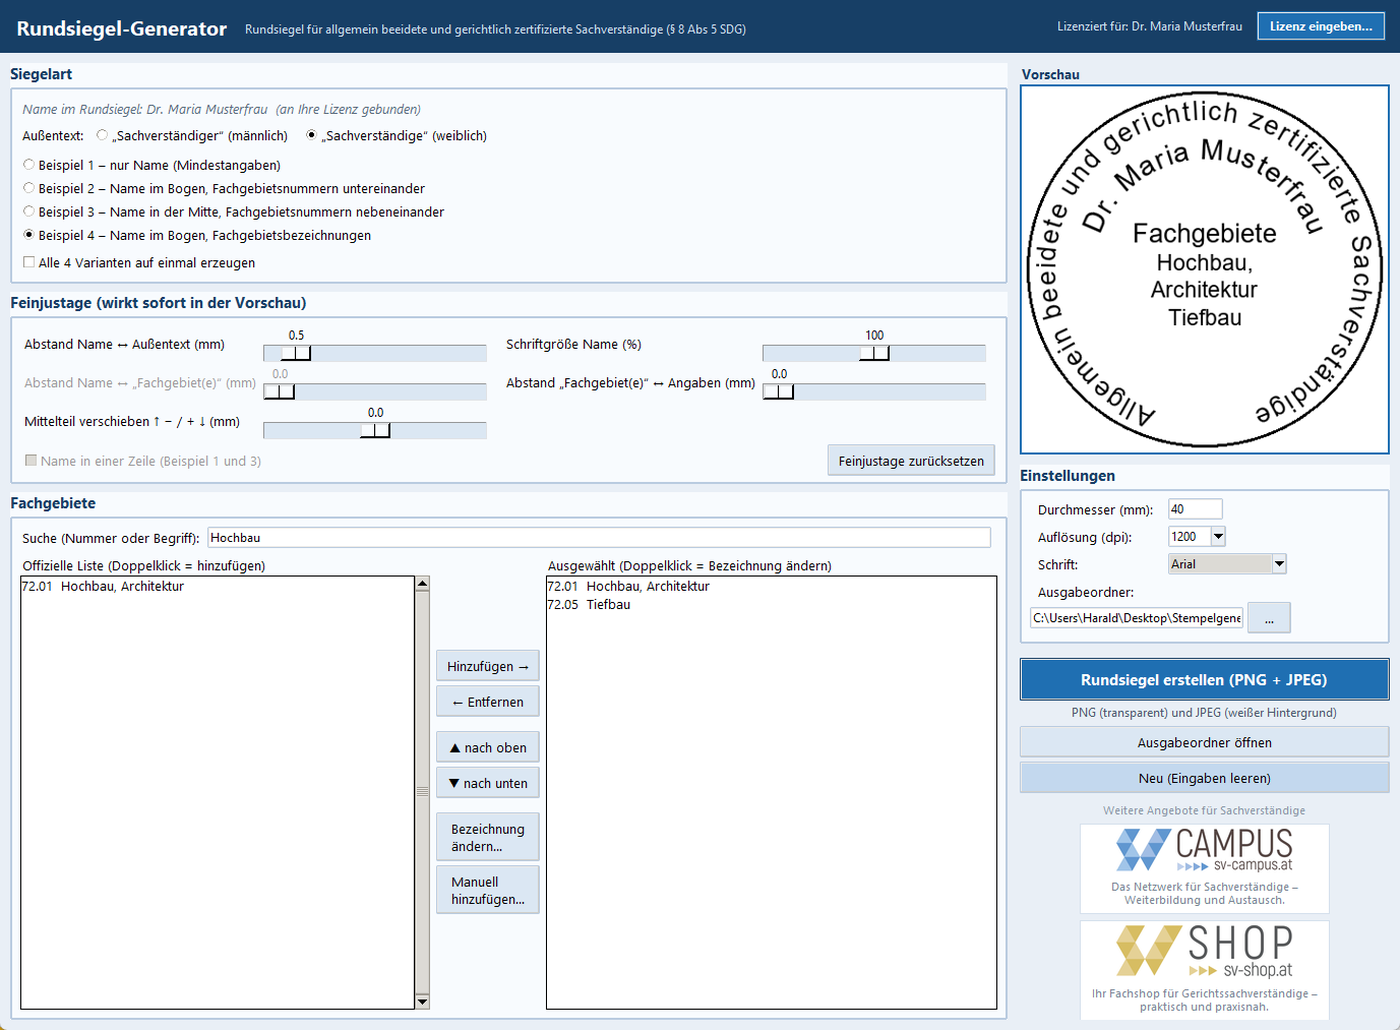1400x1030 pixels.
Task: Click the official list scrollbar up arrow
Action: 422,583
